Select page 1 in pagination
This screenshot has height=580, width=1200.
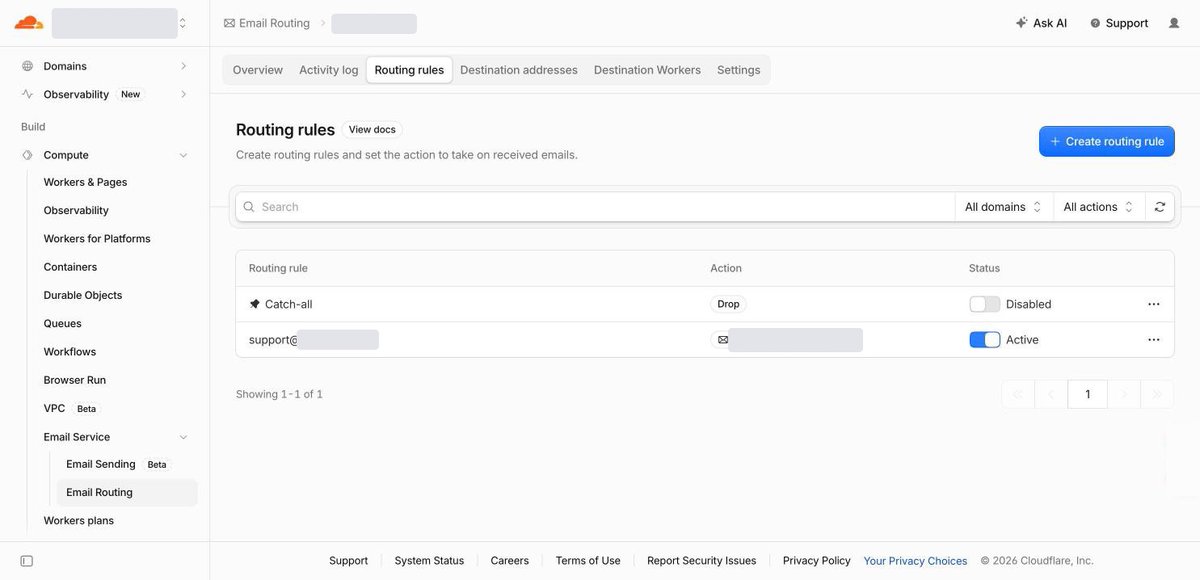1088,394
